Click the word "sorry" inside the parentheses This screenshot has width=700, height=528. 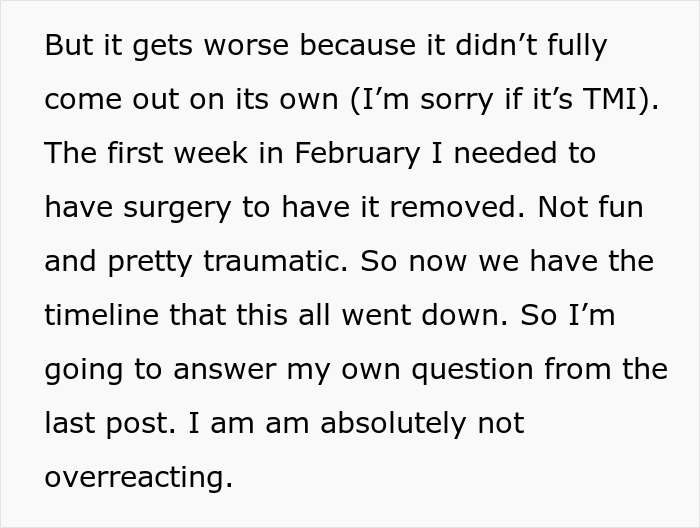pyautogui.click(x=458, y=100)
